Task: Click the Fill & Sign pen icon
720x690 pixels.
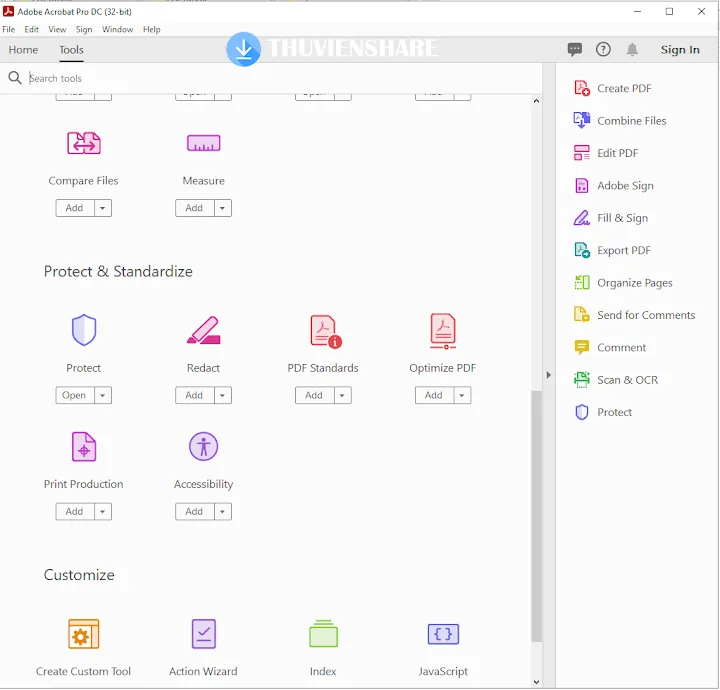Action: [x=582, y=218]
